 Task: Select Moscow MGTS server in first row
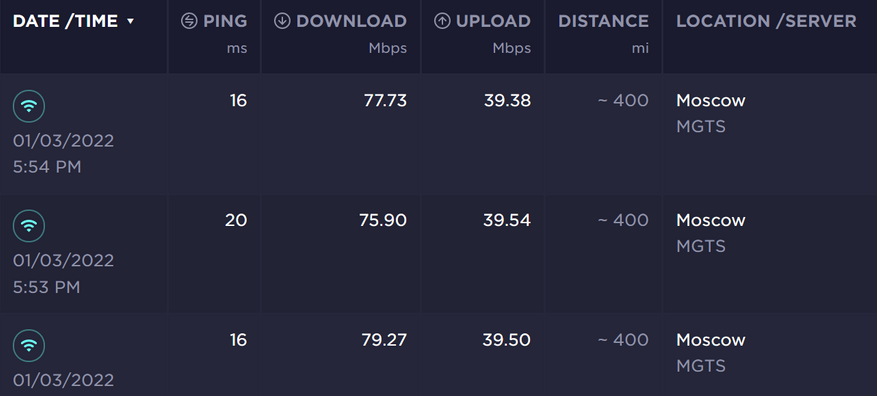point(711,114)
